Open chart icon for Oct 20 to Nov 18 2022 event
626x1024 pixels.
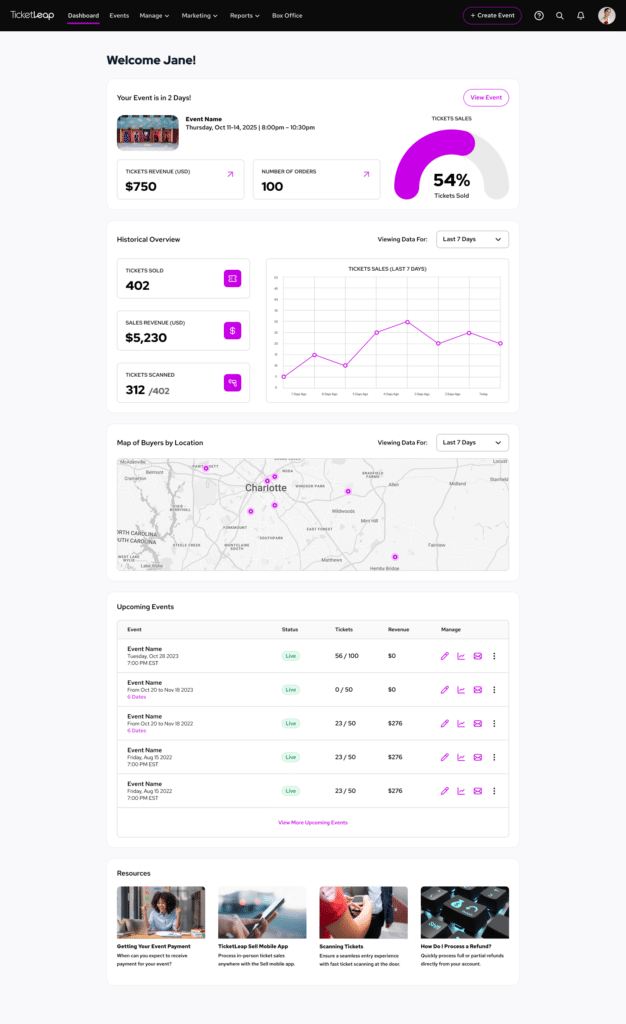(461, 724)
